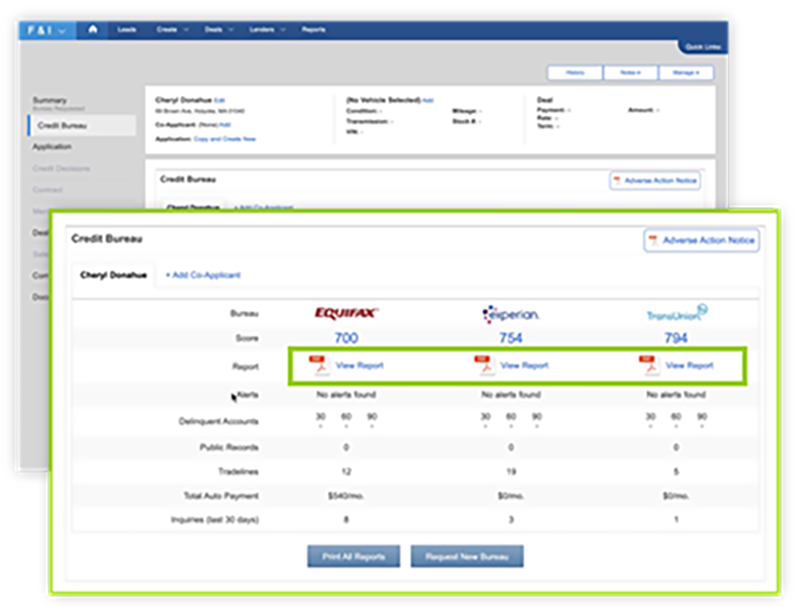The width and height of the screenshot is (800, 615).
Task: Open the TransUnion PDF report icon
Action: point(649,365)
